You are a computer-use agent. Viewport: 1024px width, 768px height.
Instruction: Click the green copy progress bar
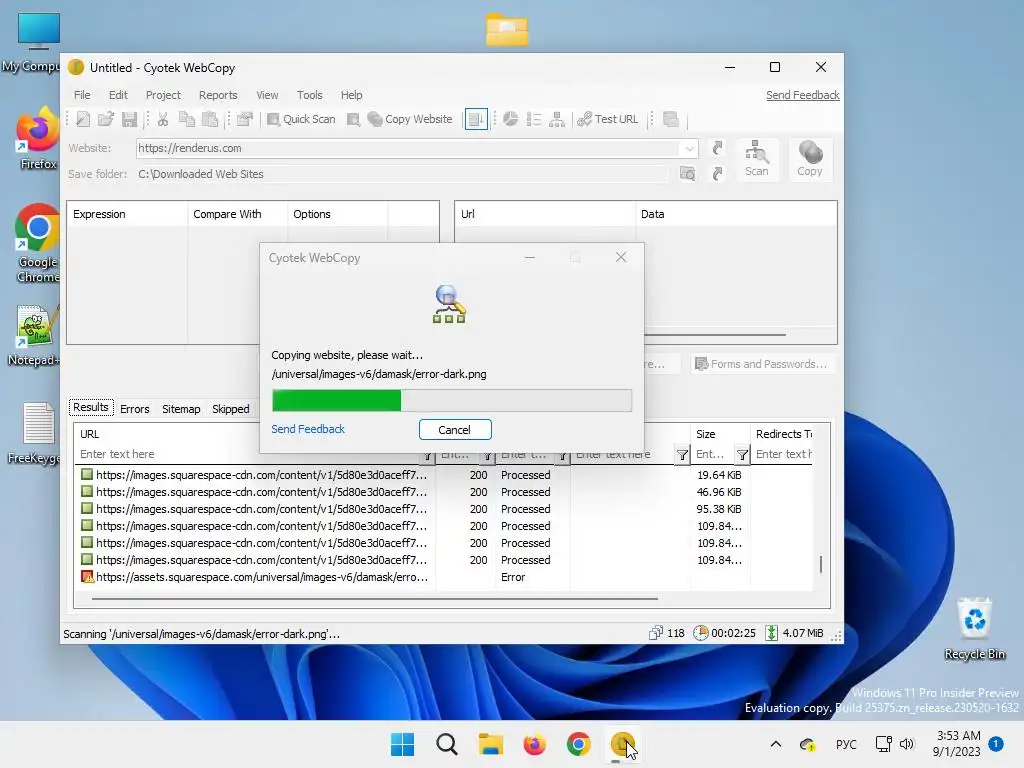[452, 400]
